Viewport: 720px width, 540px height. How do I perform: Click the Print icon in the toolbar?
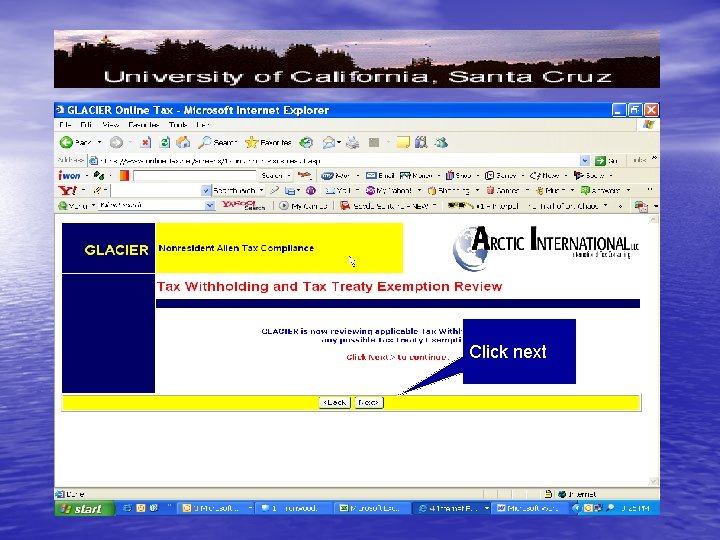point(353,143)
